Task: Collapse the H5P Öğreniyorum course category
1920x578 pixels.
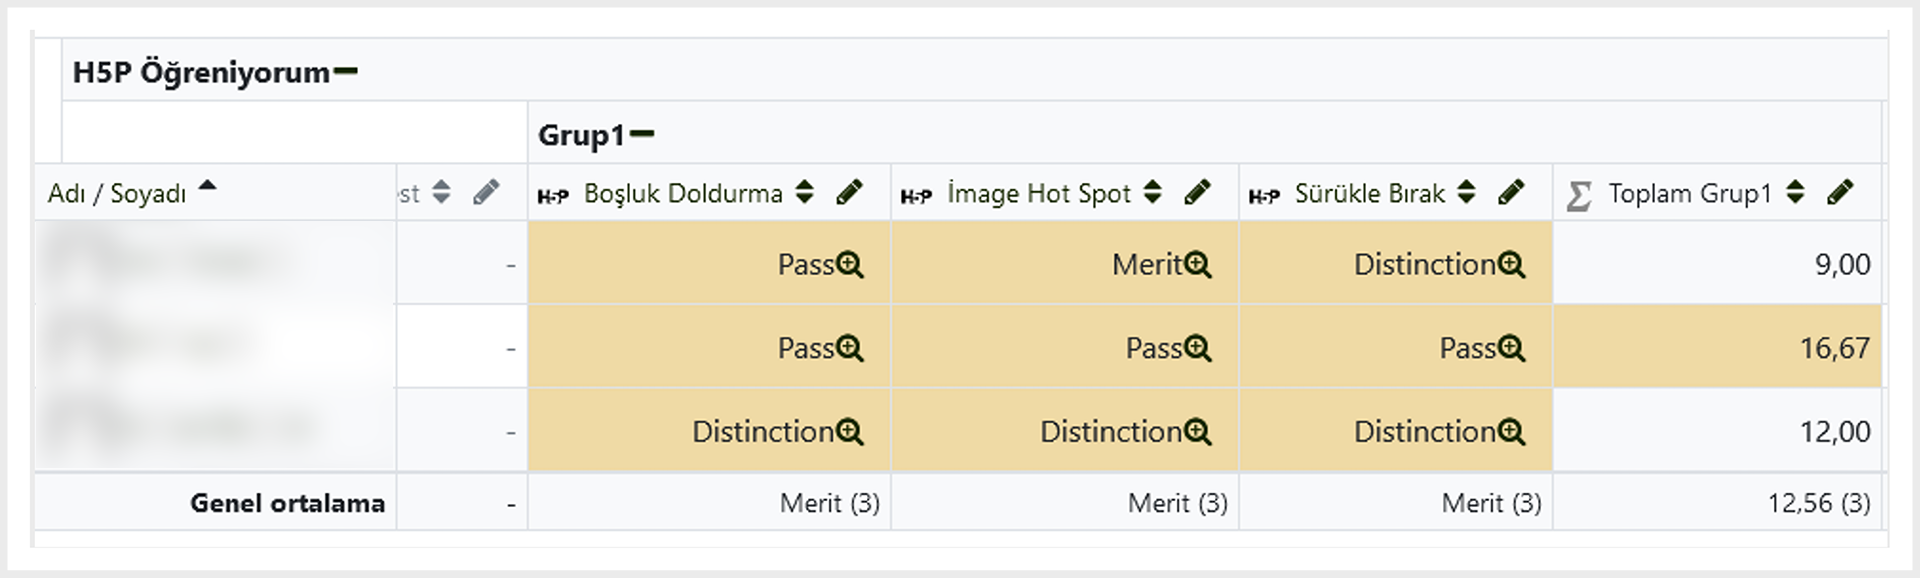Action: [346, 72]
